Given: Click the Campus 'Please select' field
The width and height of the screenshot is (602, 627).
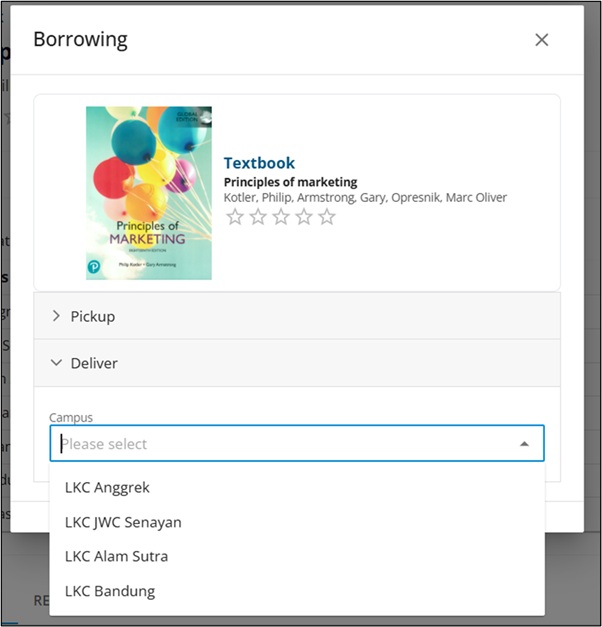Looking at the screenshot, I should [280, 444].
